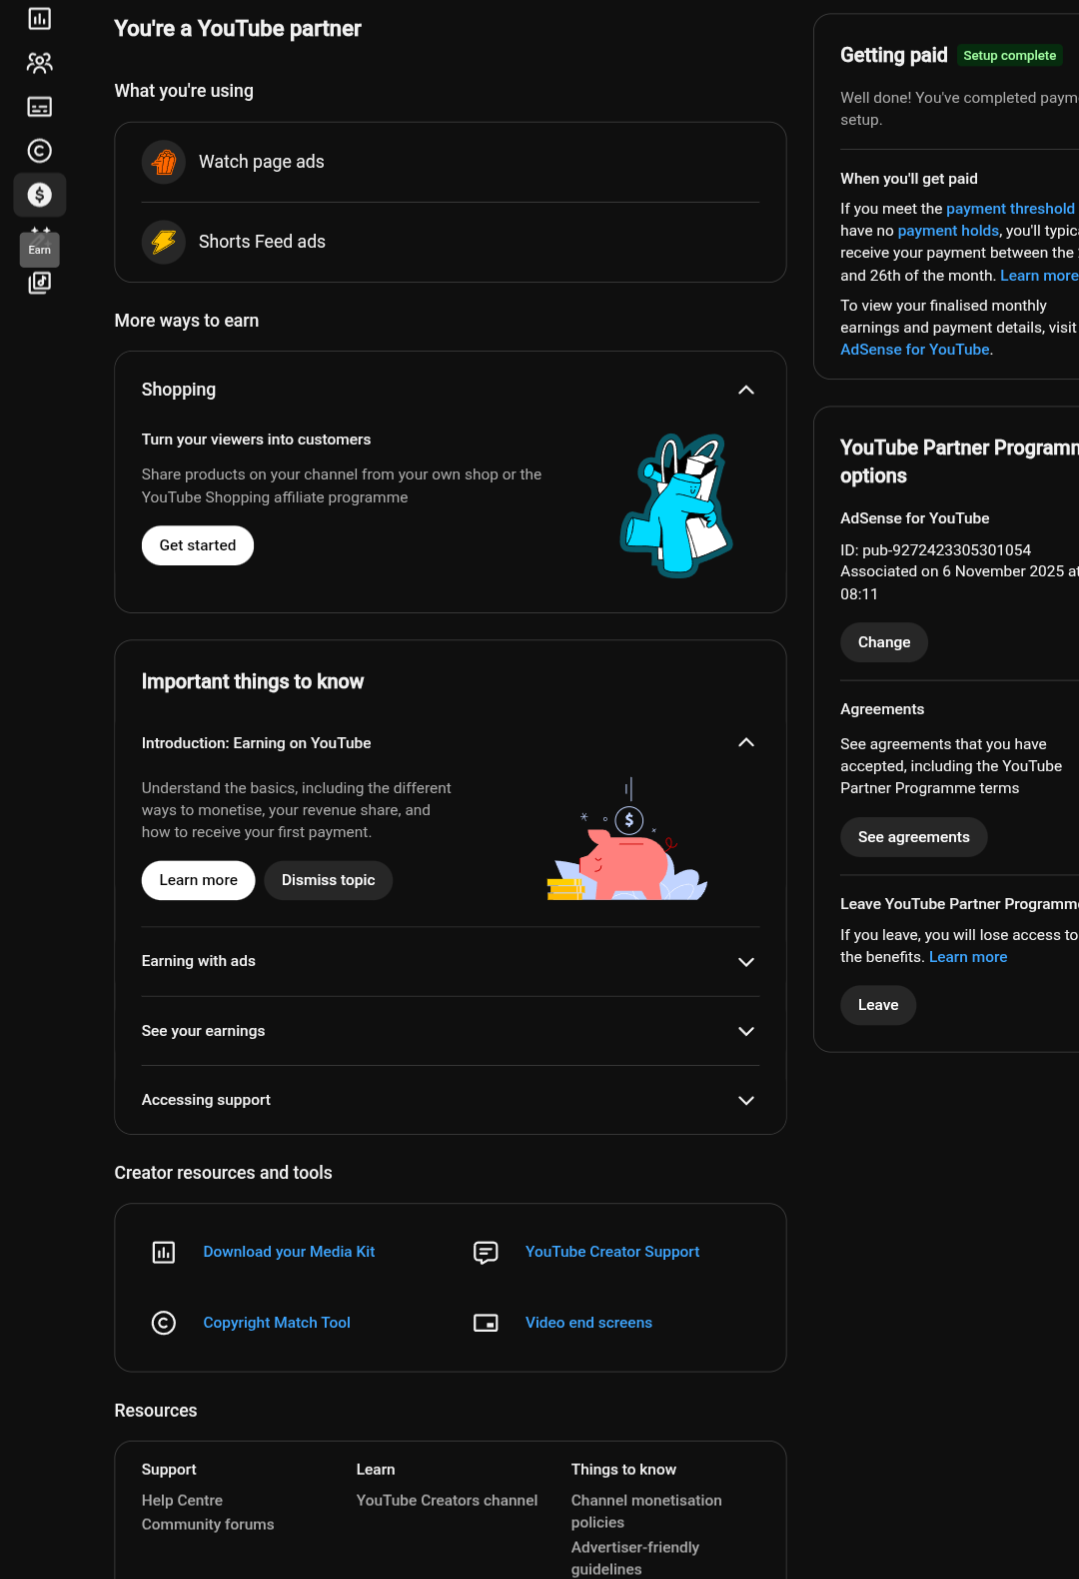Image resolution: width=1079 pixels, height=1579 pixels.
Task: Click the Shorts Feed ads row
Action: coord(451,242)
